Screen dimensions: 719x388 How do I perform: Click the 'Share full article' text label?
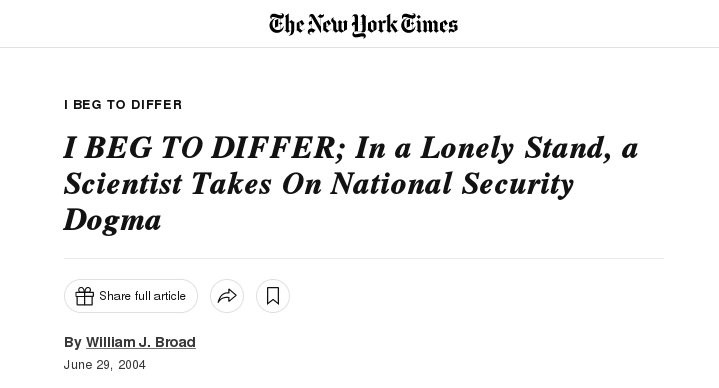coord(143,296)
